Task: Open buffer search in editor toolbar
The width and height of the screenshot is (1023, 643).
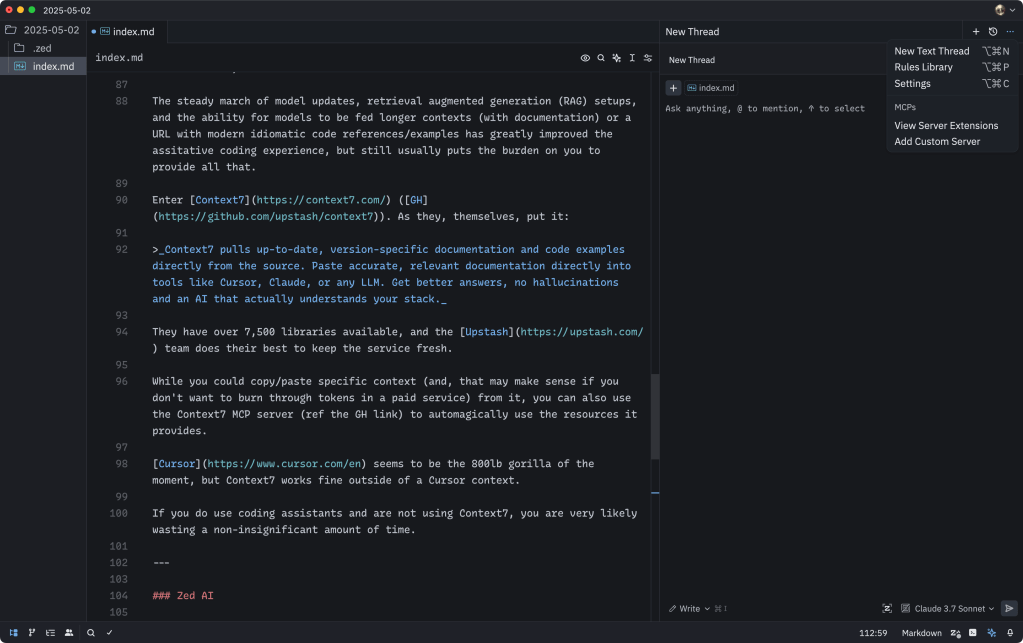Action: click(x=601, y=58)
